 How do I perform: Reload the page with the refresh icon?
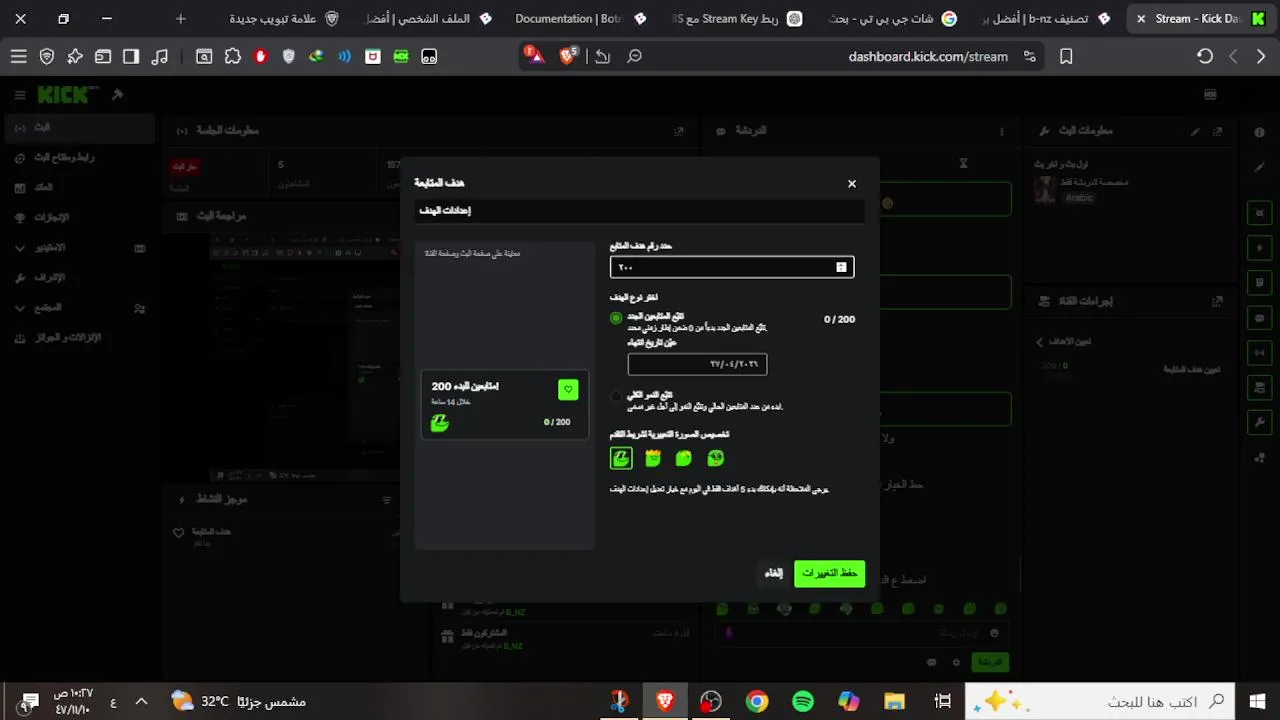[1205, 57]
